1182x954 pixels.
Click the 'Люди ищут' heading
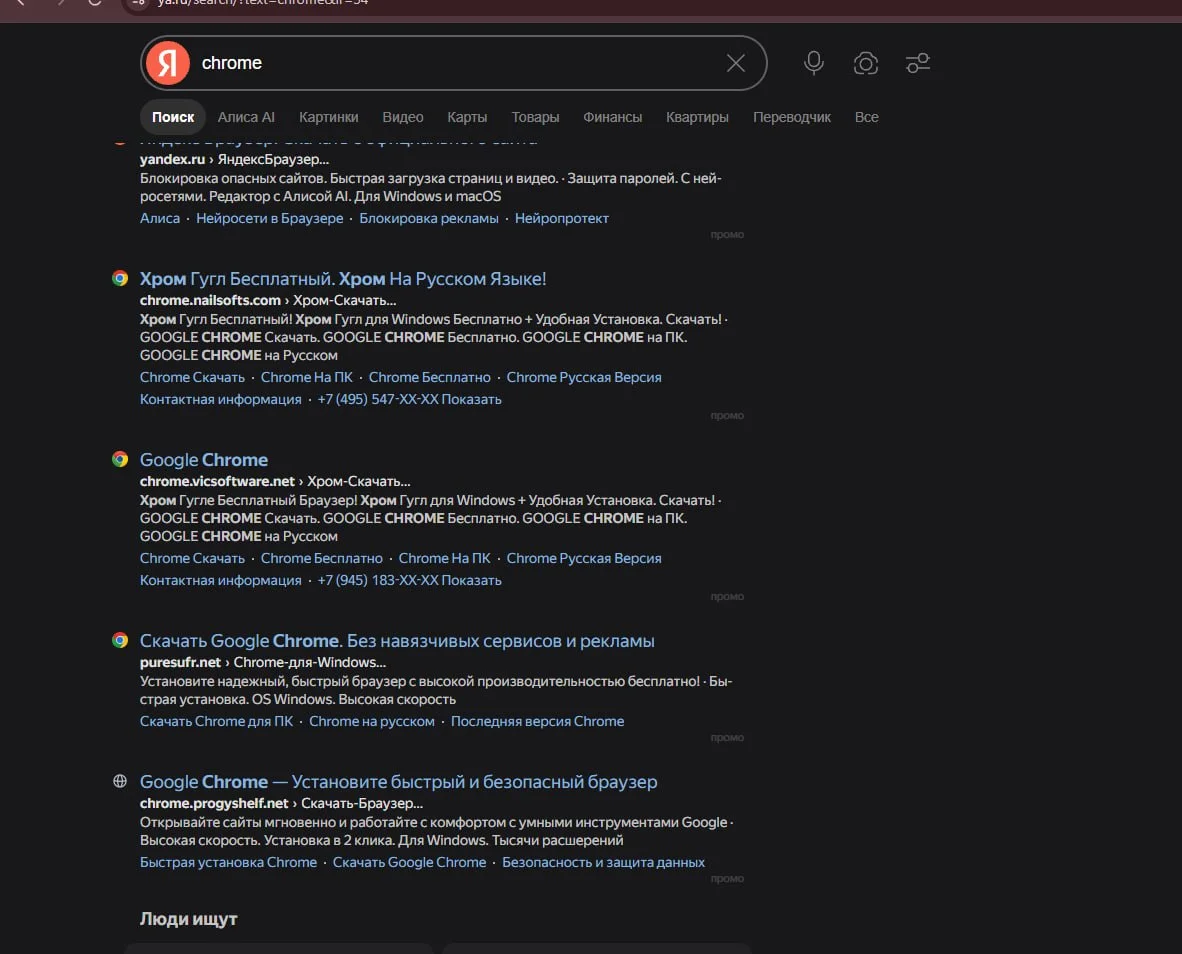[x=188, y=919]
